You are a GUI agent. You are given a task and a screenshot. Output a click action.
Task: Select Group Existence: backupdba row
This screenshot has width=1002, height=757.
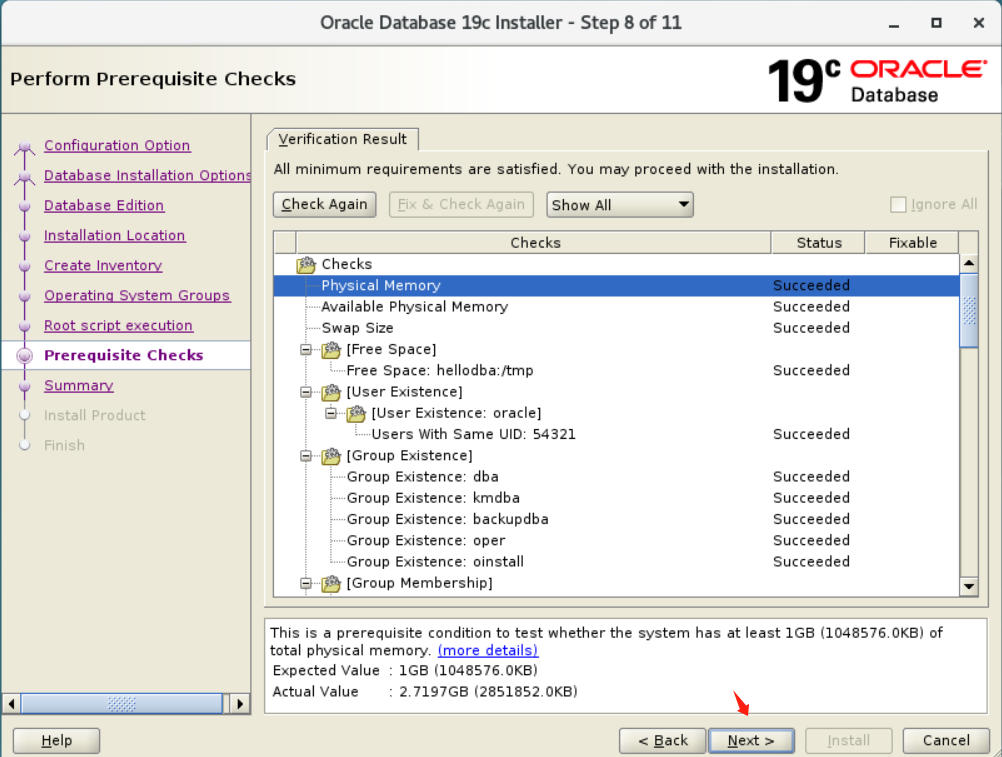point(617,519)
